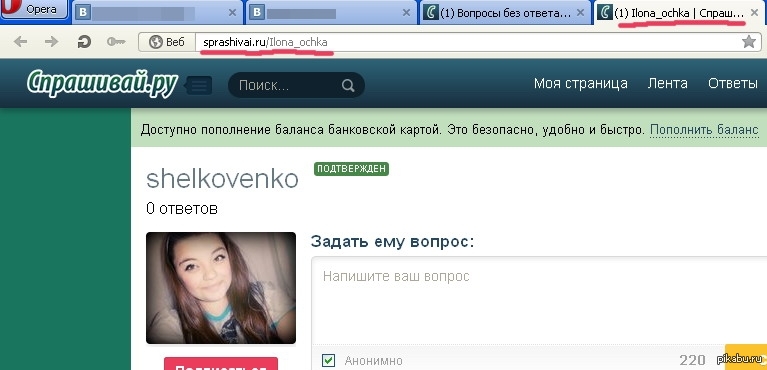Switch to the second VK tab
Viewport: 767px width, 370px height.
pos(332,13)
